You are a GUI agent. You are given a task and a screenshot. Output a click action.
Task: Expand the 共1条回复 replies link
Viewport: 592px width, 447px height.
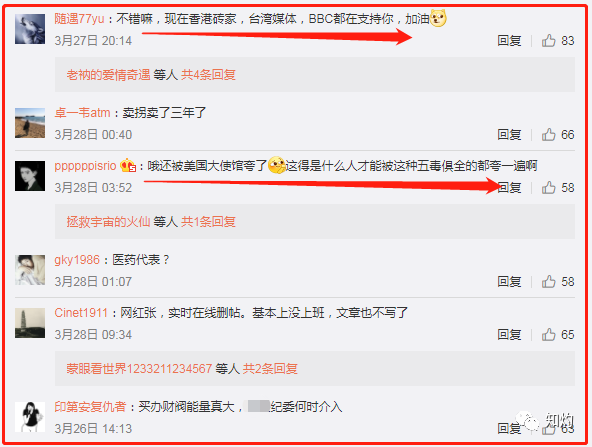(x=208, y=222)
